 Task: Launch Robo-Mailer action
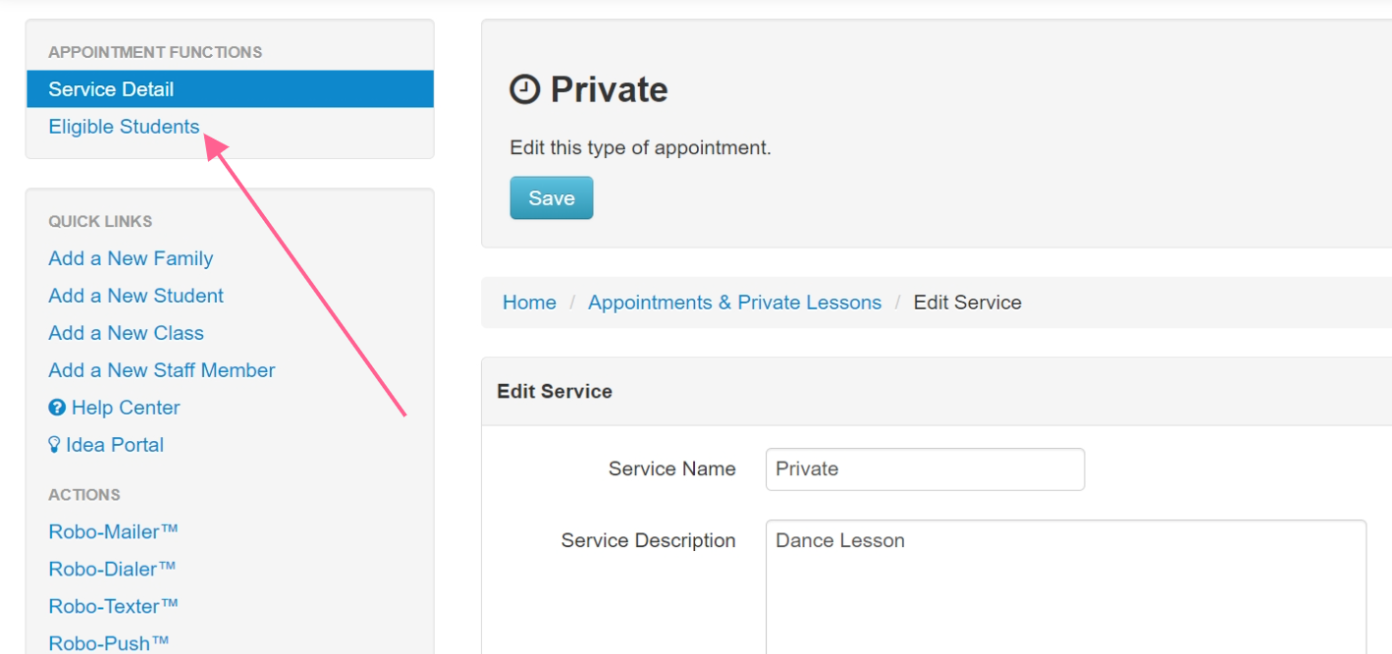(x=114, y=532)
